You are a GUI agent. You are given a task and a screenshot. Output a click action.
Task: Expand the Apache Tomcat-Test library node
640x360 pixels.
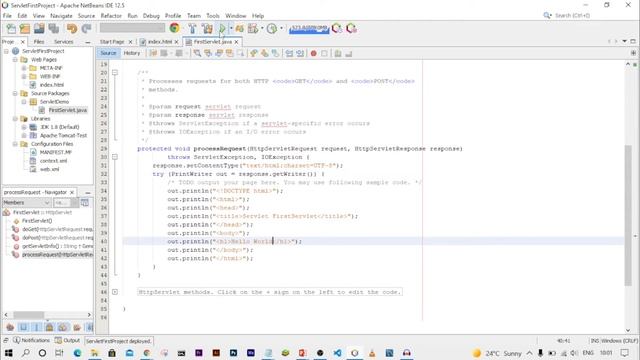24,136
